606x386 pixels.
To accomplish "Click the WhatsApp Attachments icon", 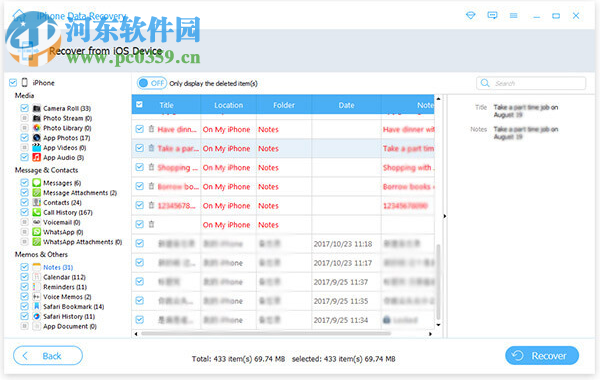I will (x=37, y=243).
